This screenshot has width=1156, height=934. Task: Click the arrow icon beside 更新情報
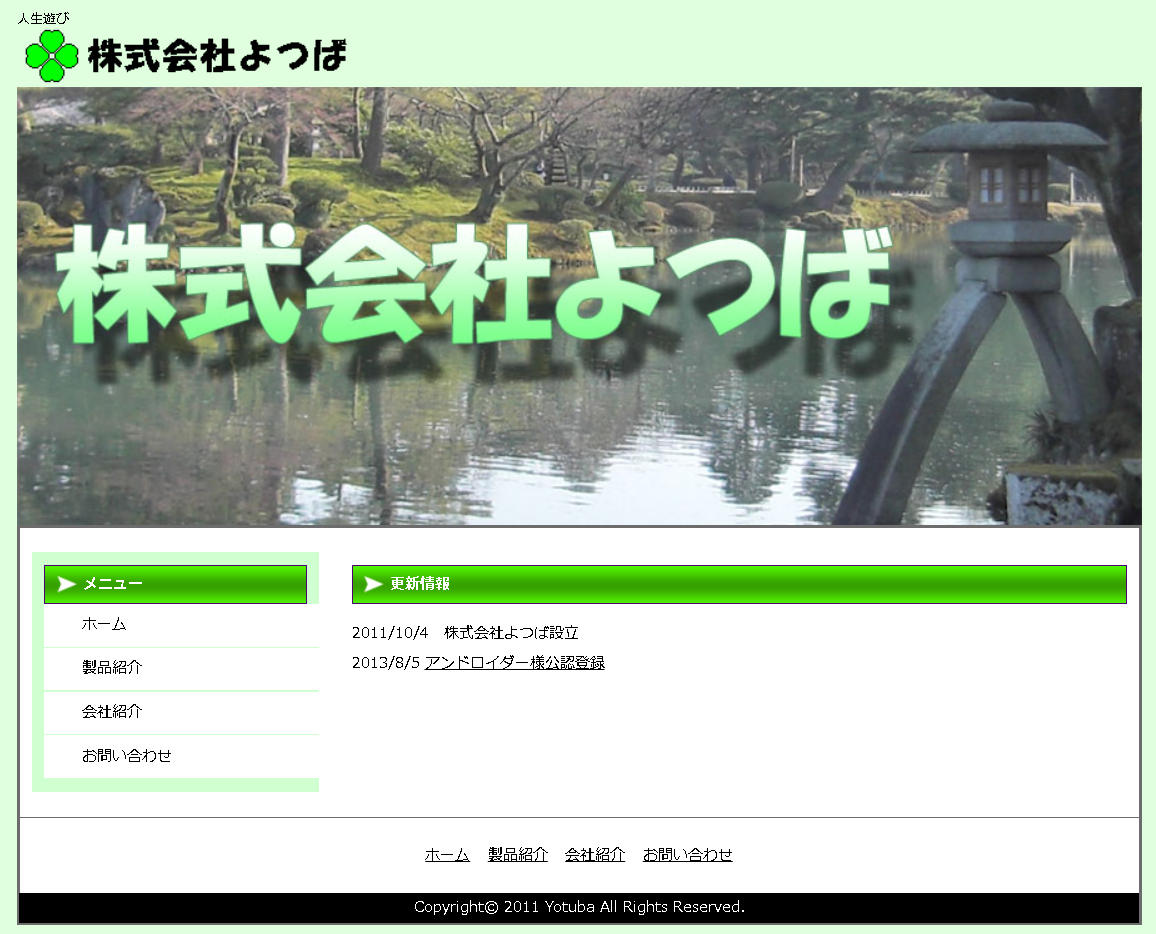click(x=373, y=584)
